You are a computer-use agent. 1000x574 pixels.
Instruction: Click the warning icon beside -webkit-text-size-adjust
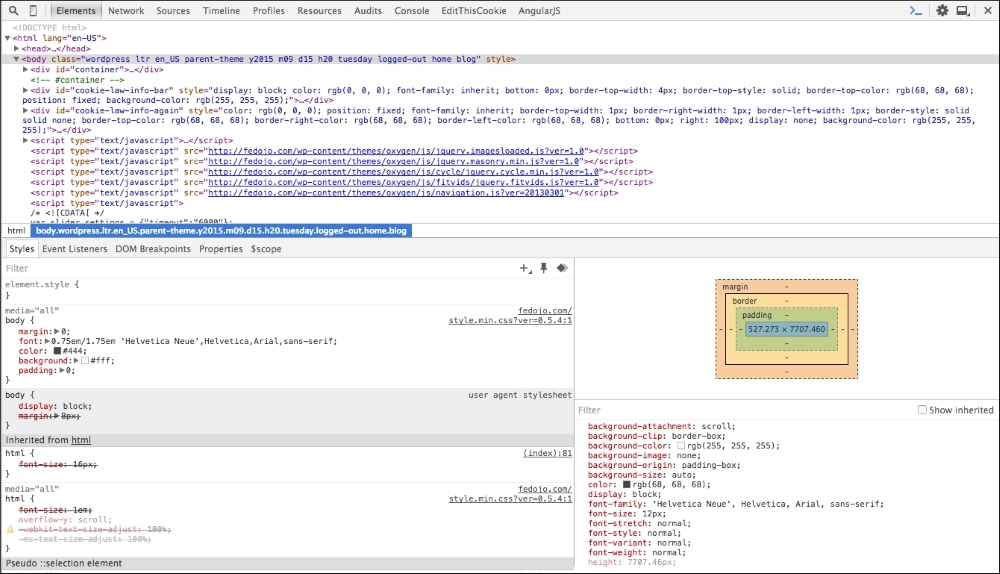coord(10,529)
